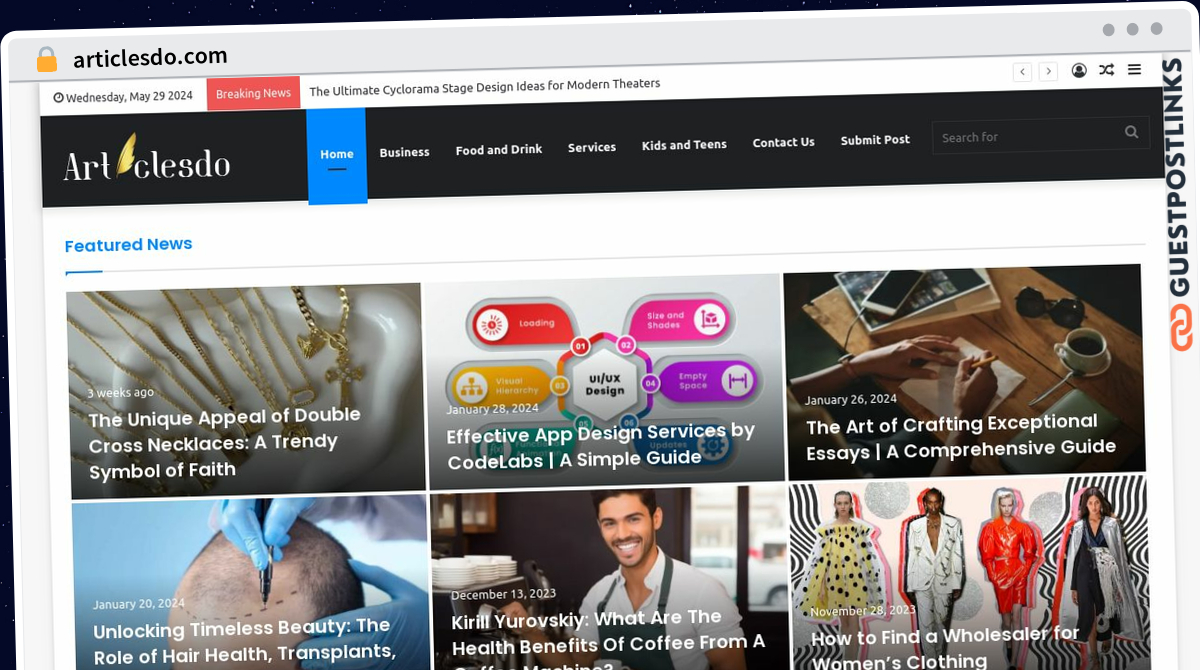Show the previous breaking news headline
Image resolution: width=1200 pixels, height=670 pixels.
(1022, 71)
